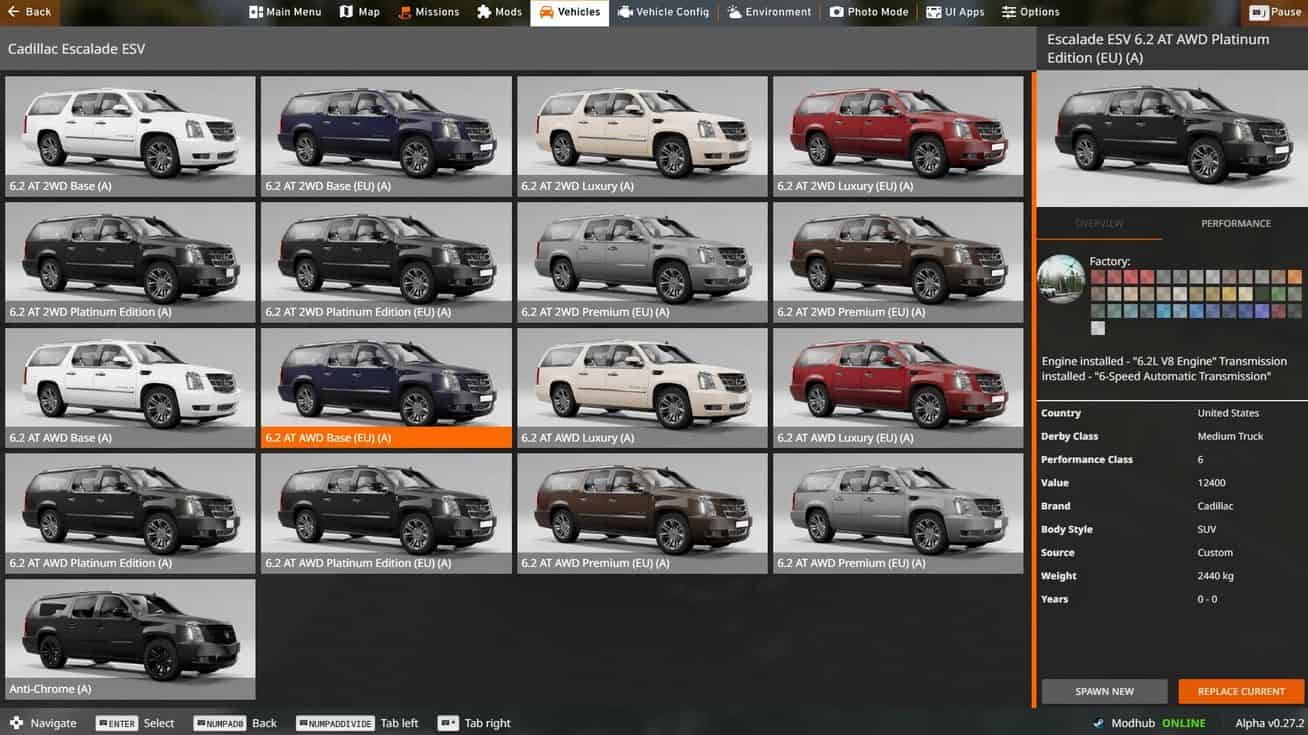Open Environment via the weather icon
Screen dimensions: 1308x735
(735, 12)
